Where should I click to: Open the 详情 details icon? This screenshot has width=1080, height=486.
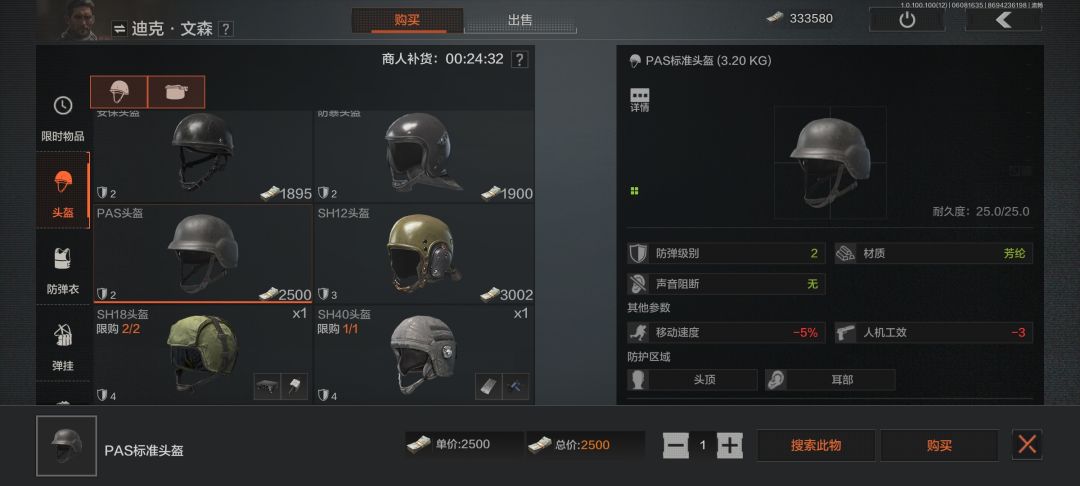[x=640, y=100]
